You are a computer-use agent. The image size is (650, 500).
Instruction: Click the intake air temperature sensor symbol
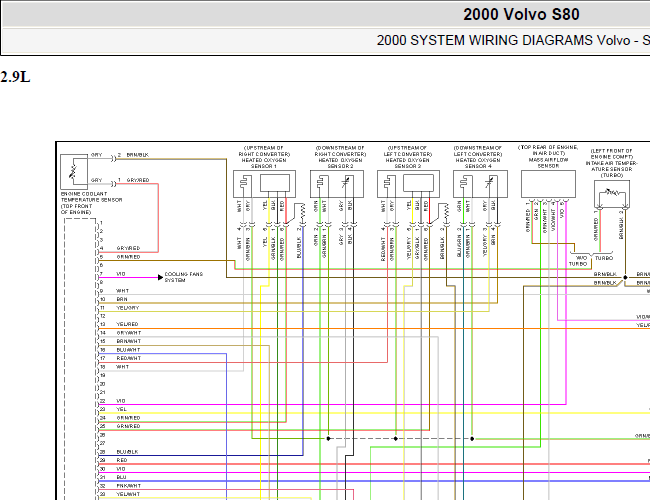point(612,194)
